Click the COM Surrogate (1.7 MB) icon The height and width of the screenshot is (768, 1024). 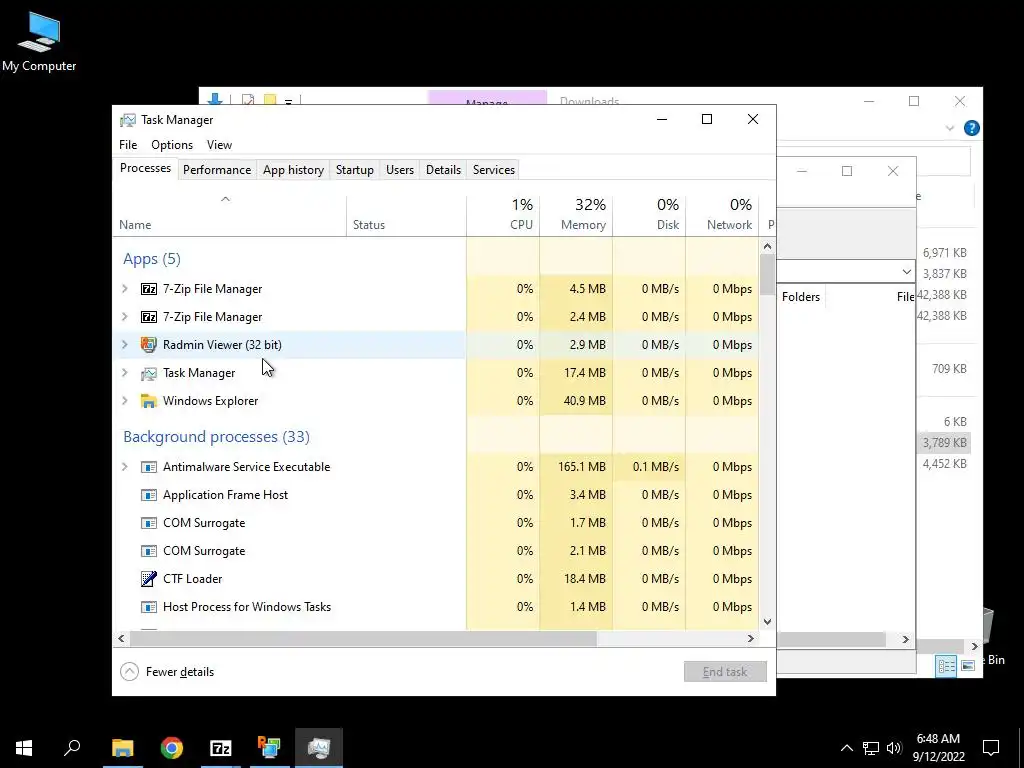149,523
